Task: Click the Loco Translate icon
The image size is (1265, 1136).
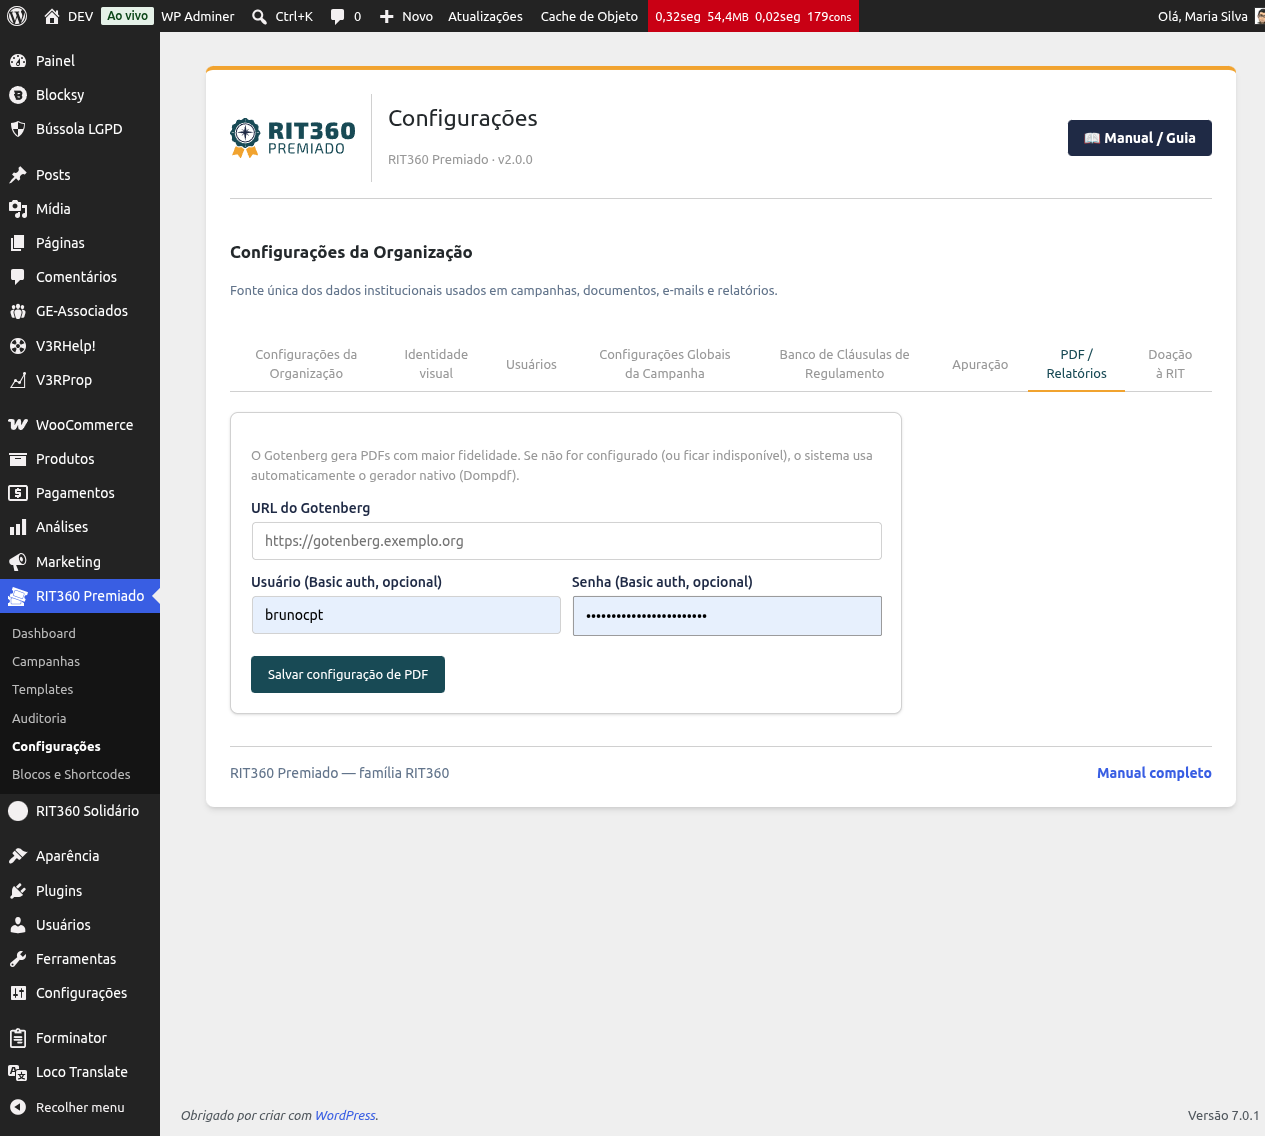Action: [x=18, y=1072]
